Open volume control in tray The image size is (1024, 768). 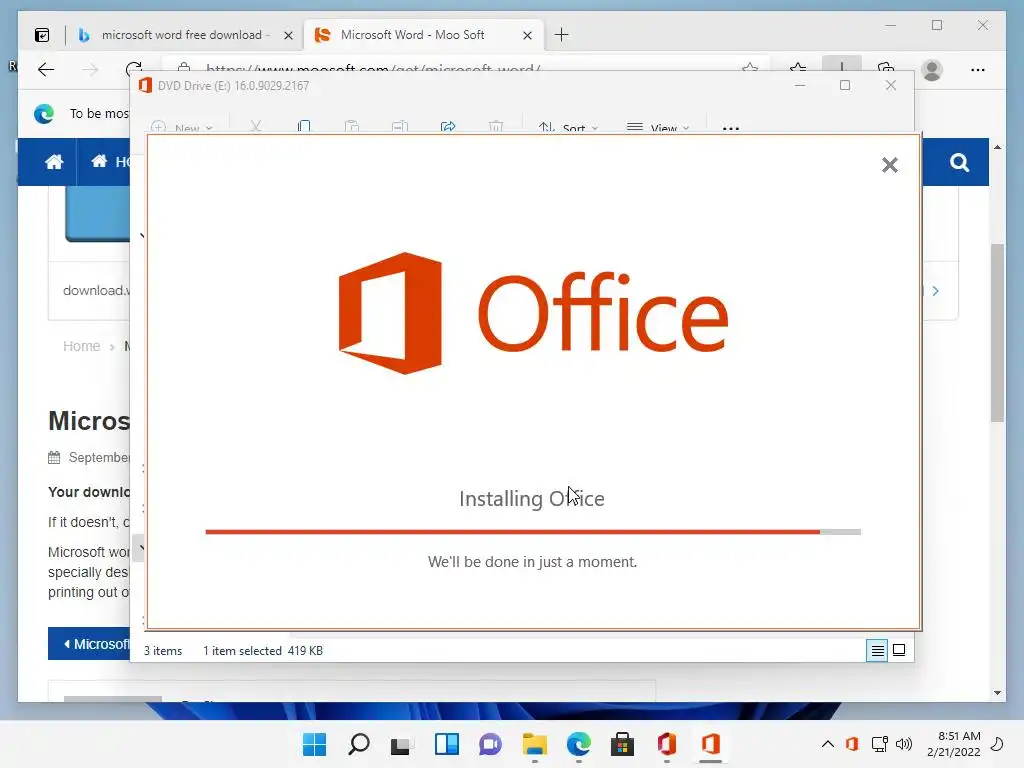coord(904,744)
